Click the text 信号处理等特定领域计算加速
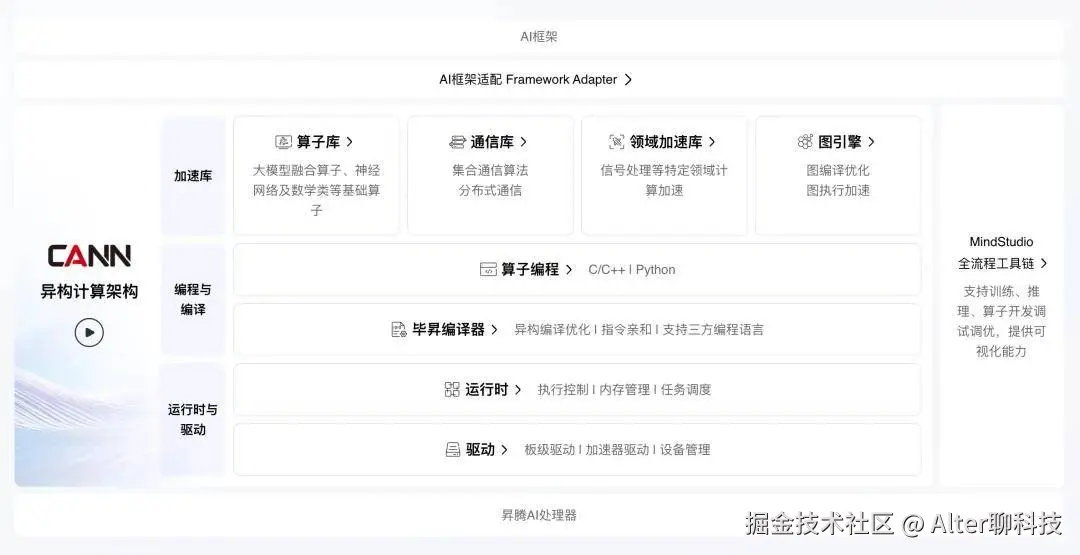The width and height of the screenshot is (1080, 555). tap(664, 180)
